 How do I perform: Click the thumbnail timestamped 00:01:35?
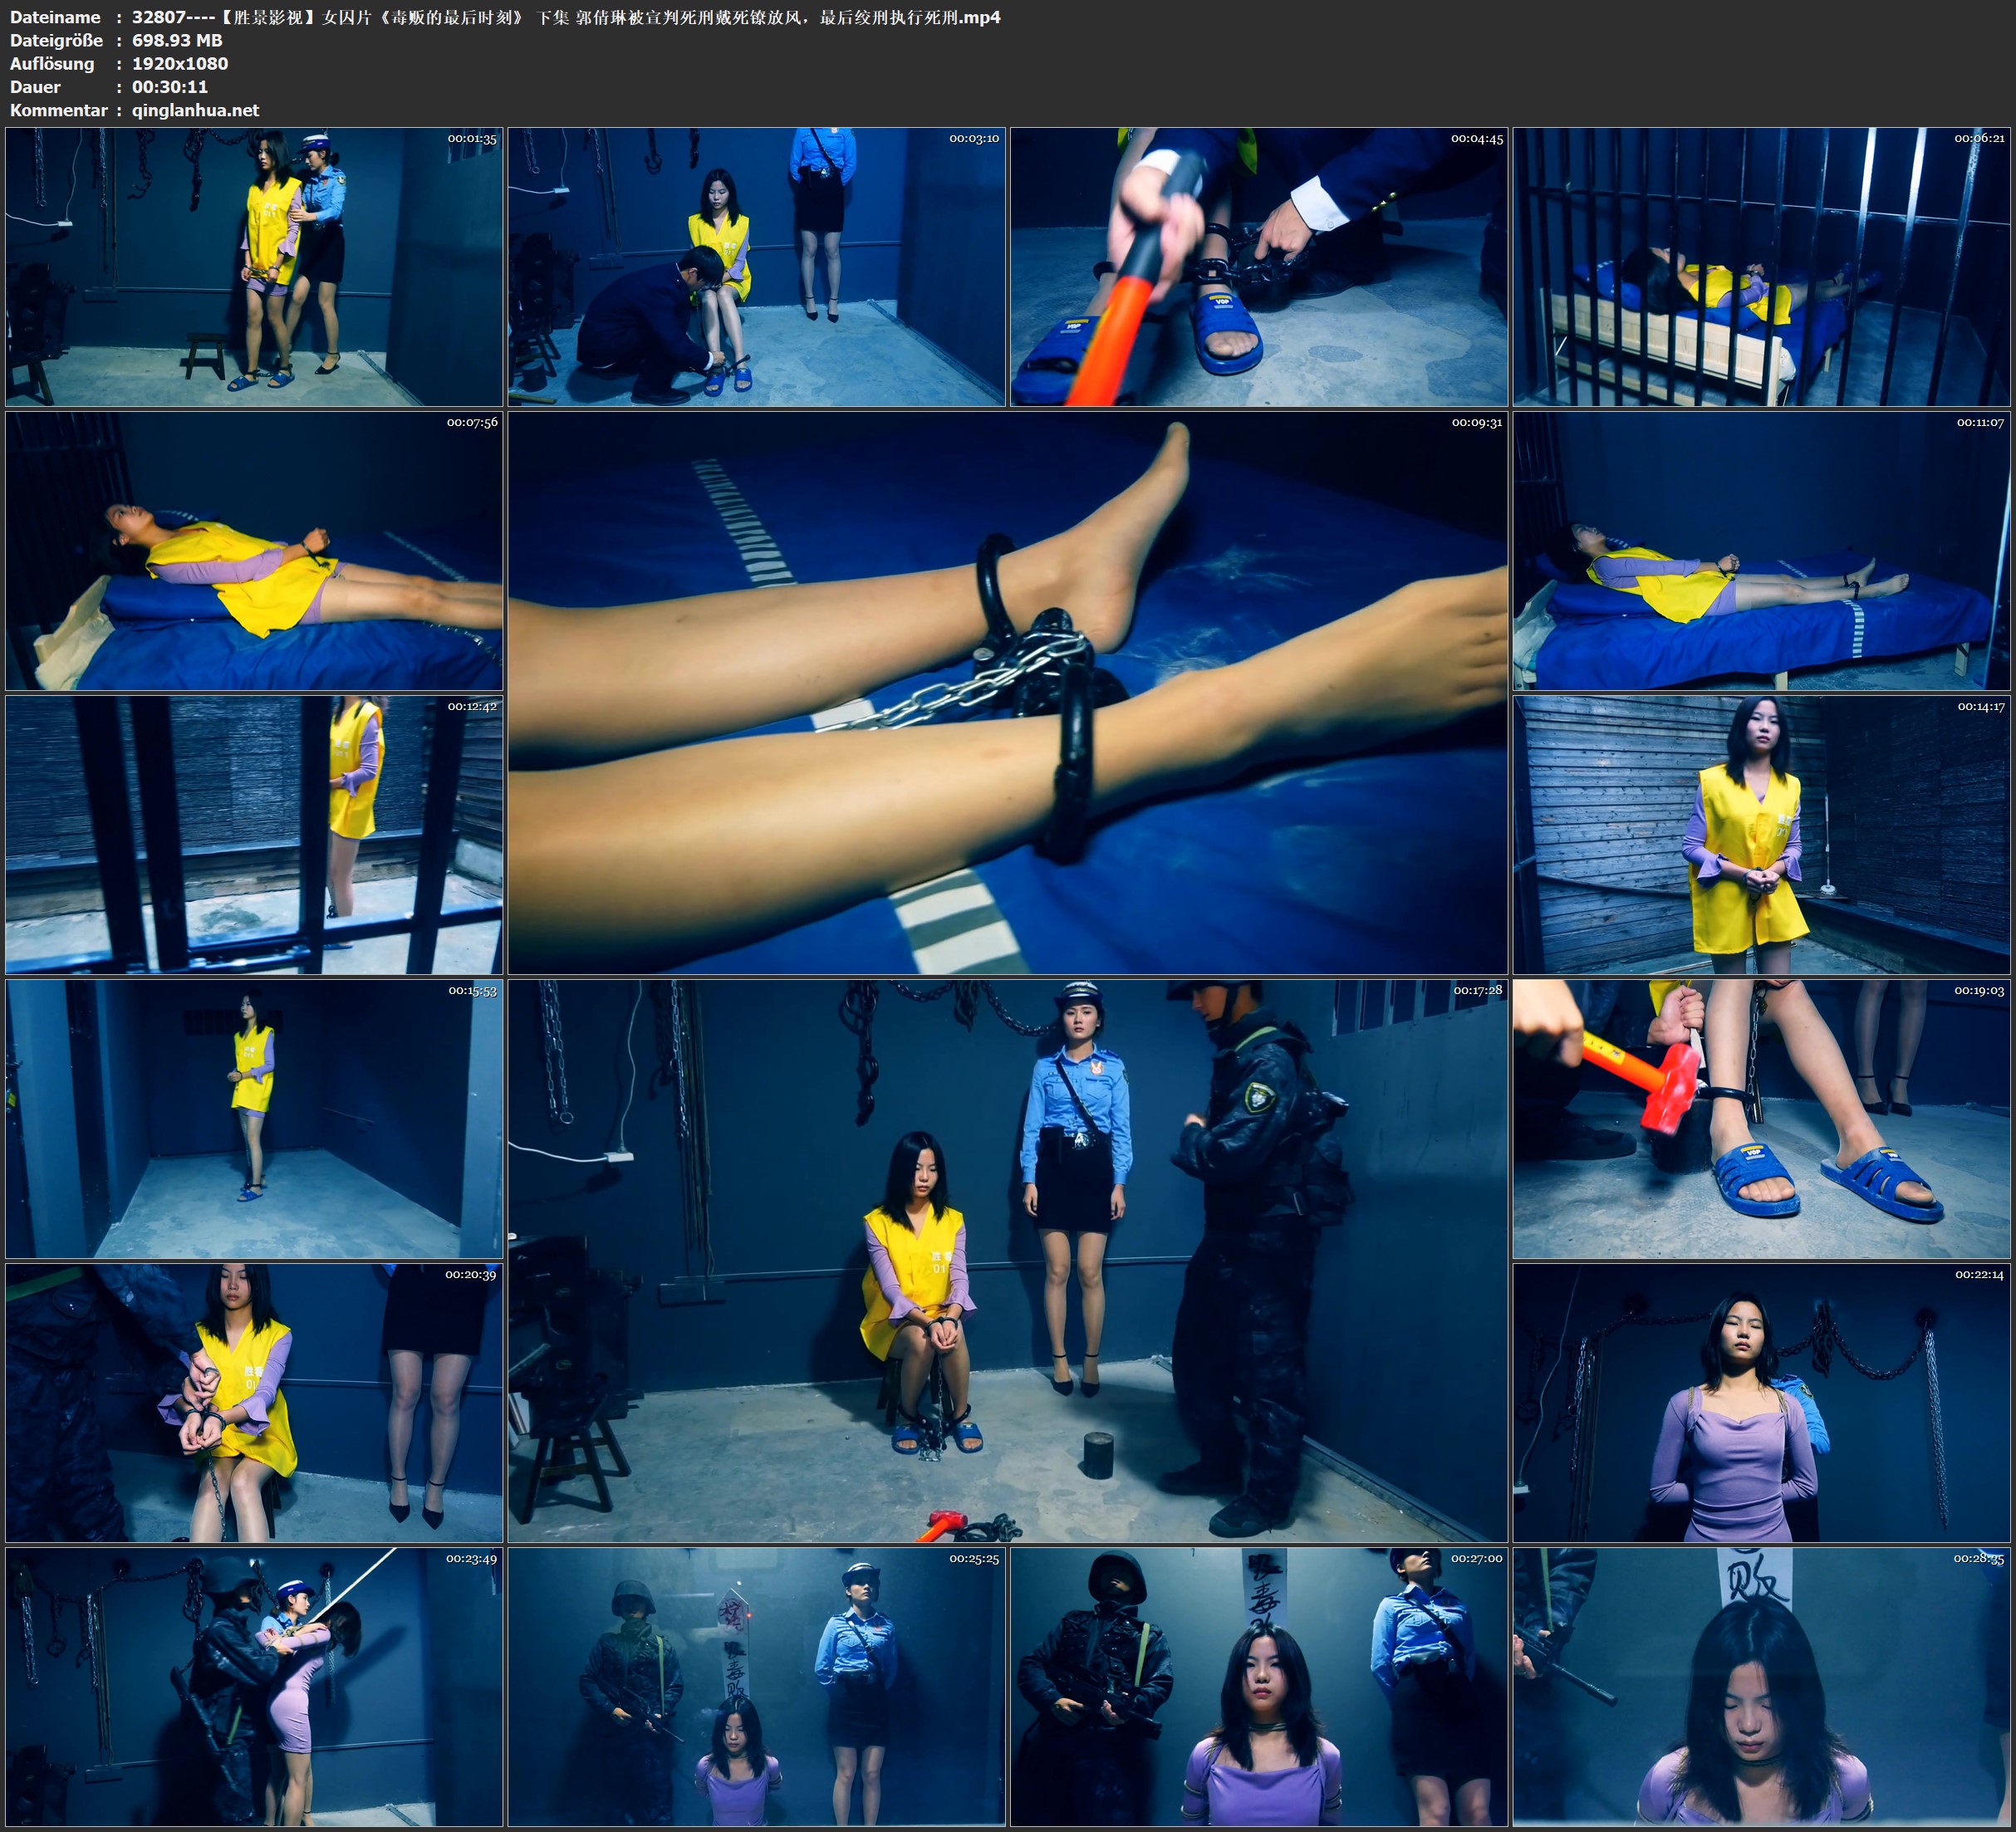254,266
